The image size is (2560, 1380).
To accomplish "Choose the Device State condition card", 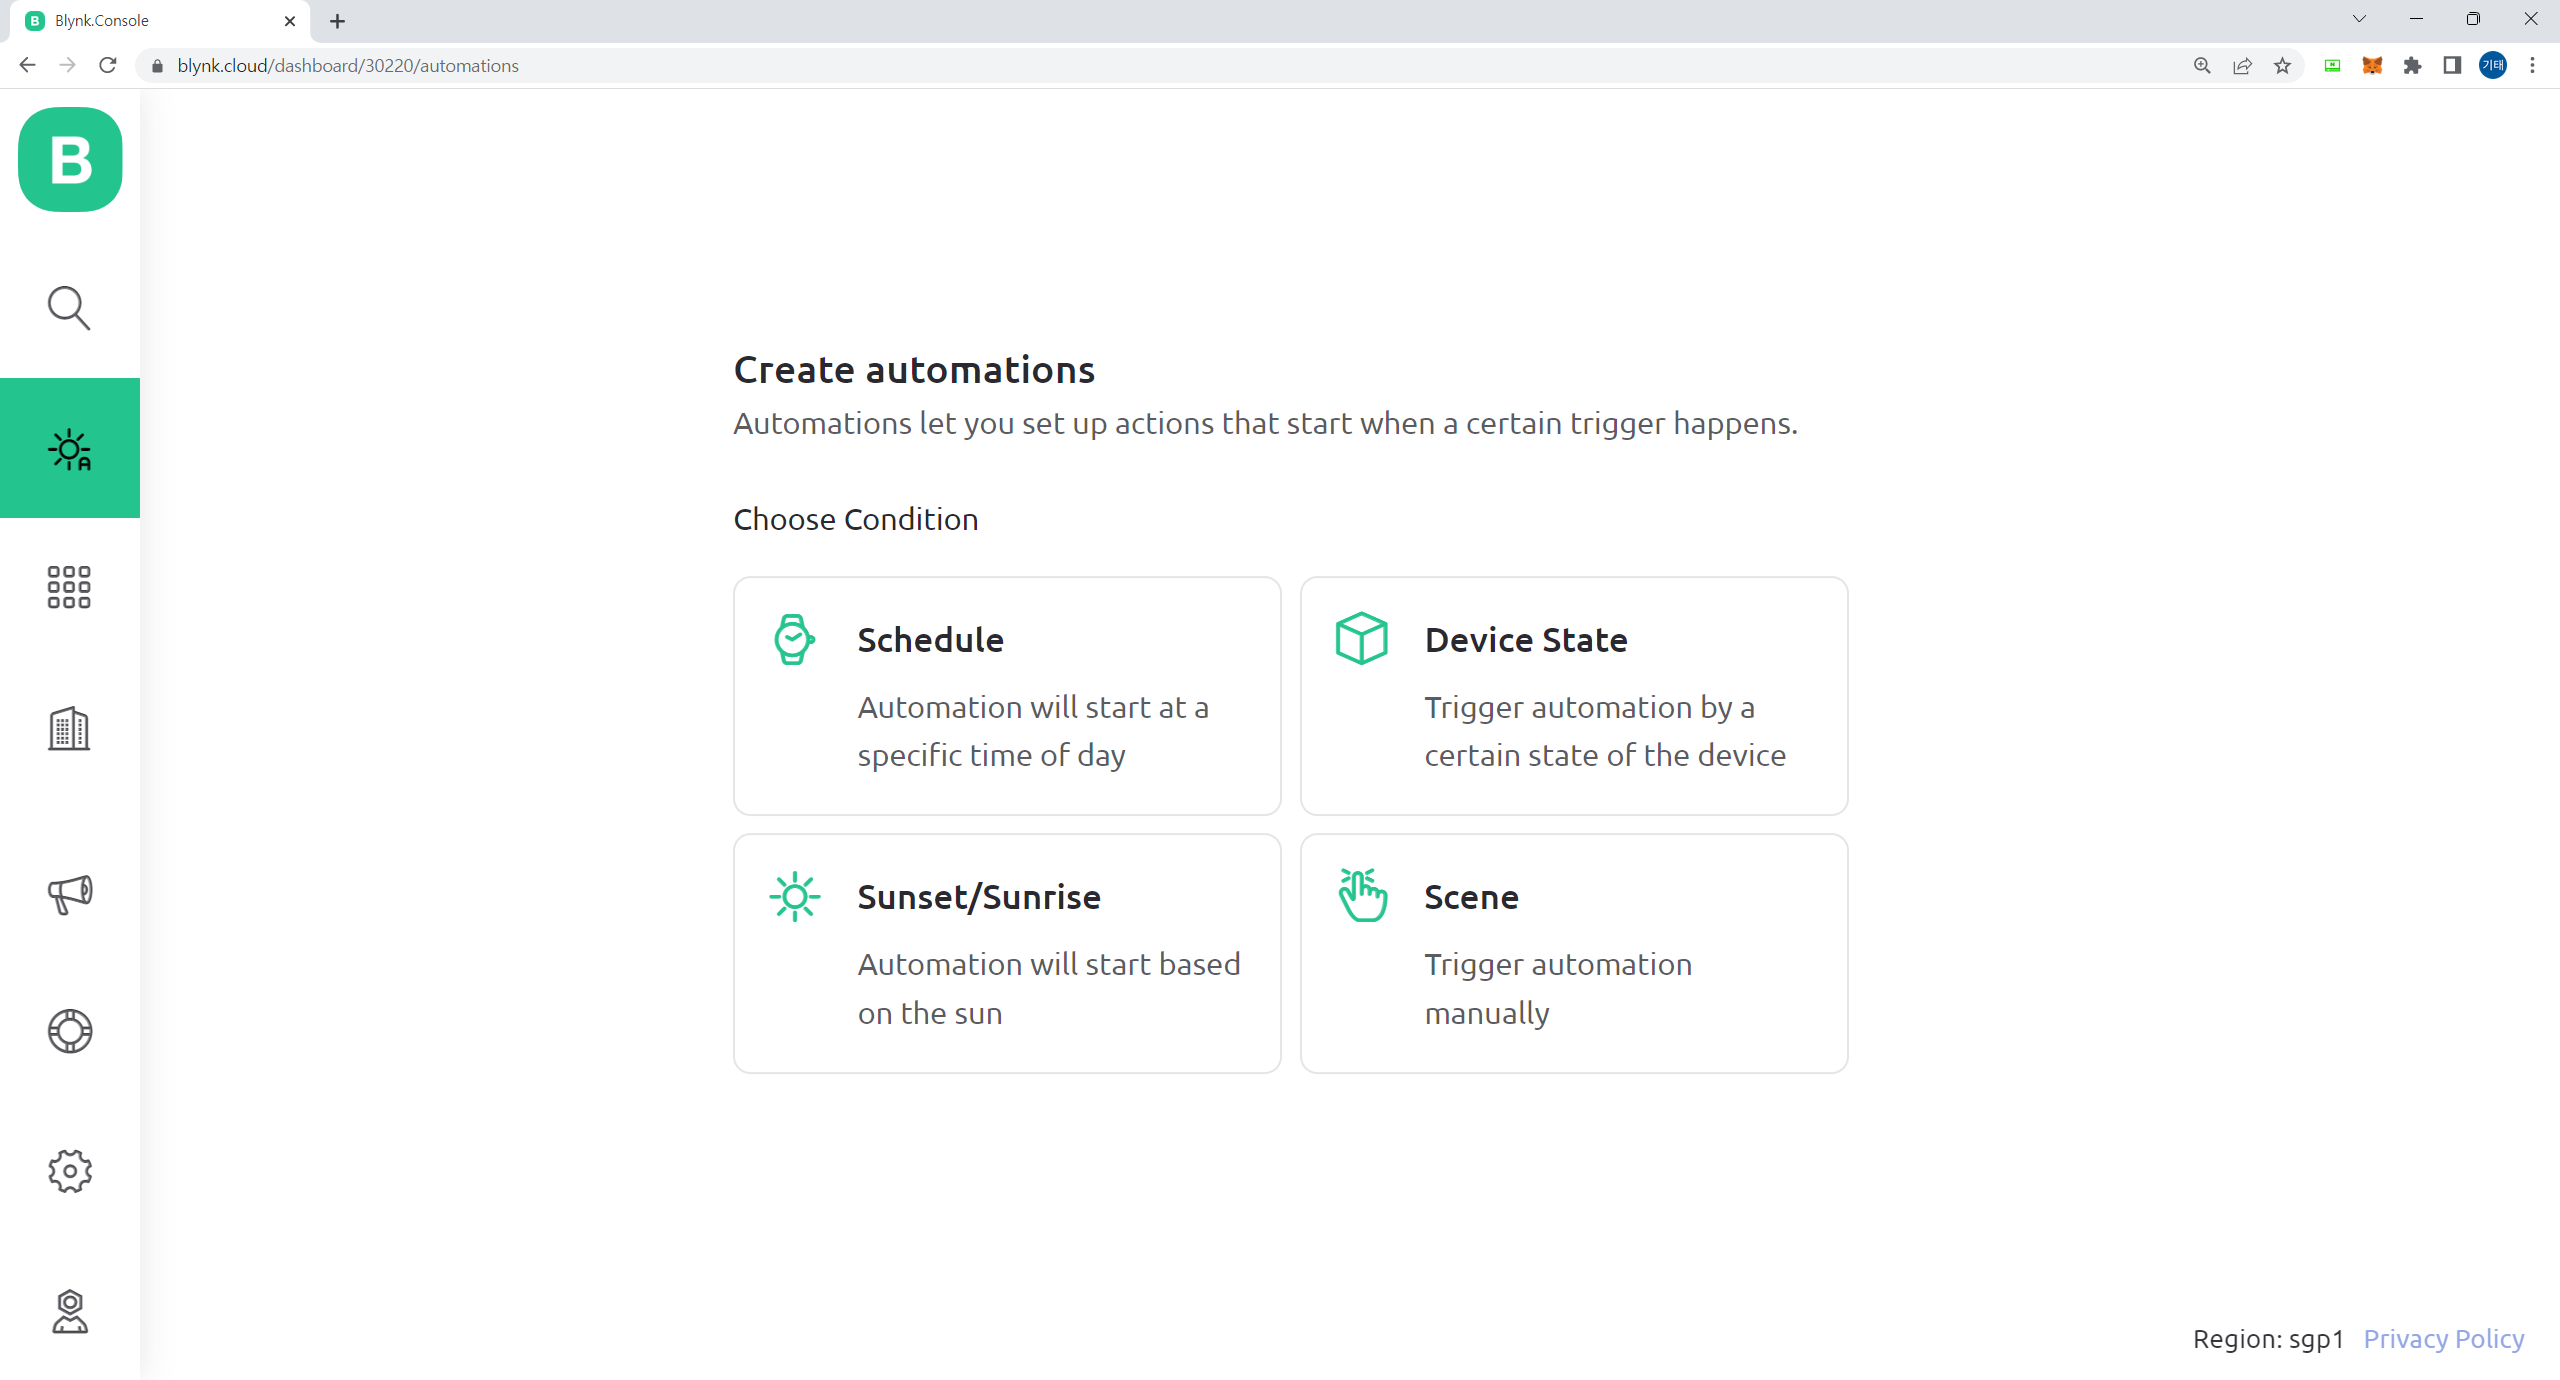I will [x=1573, y=696].
